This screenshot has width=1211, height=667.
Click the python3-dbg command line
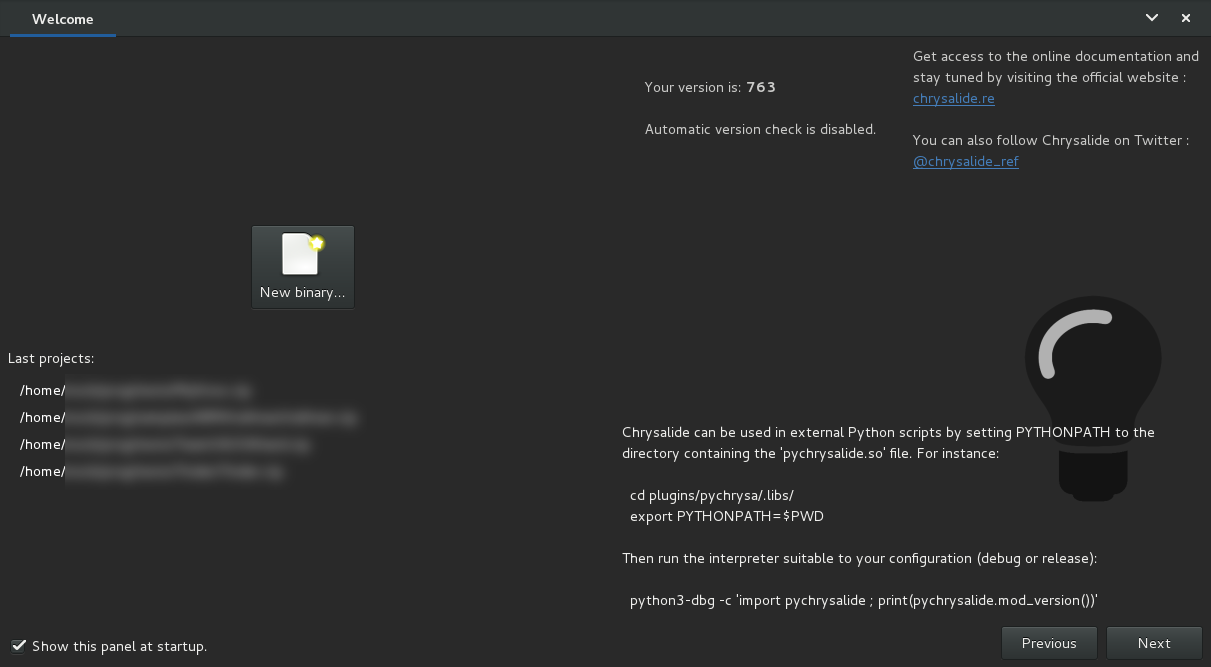pyautogui.click(x=864, y=600)
